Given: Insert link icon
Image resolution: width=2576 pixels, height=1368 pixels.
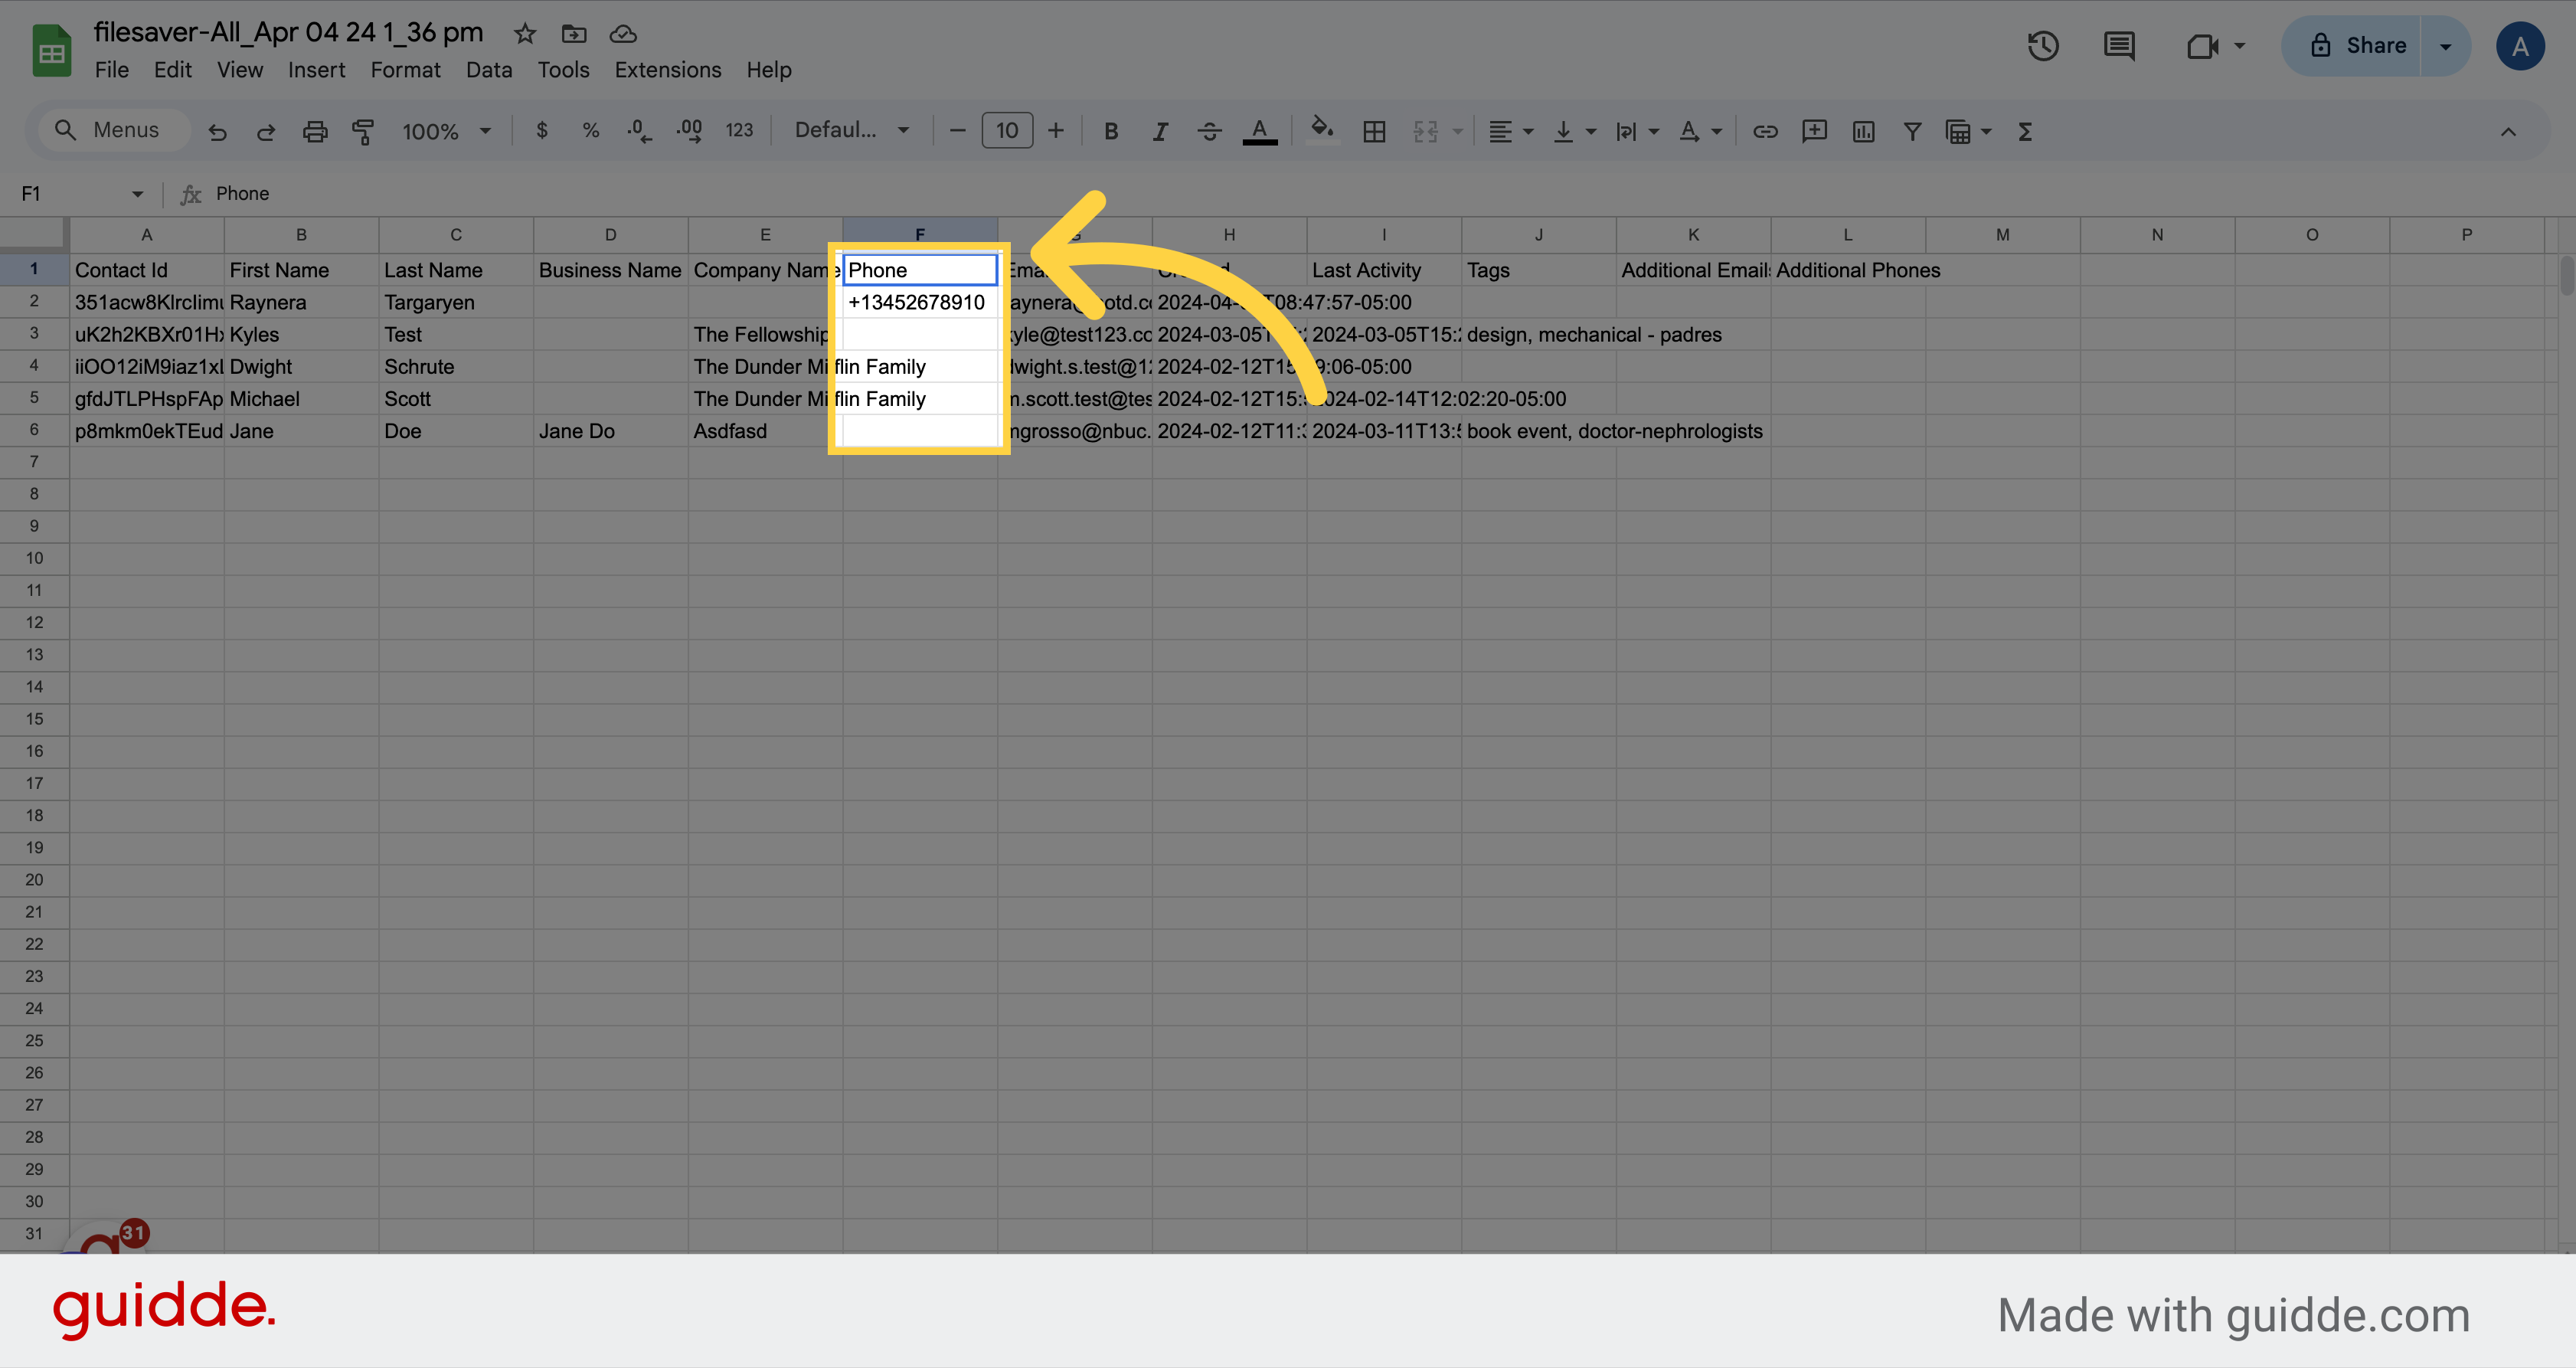Looking at the screenshot, I should (x=1765, y=131).
